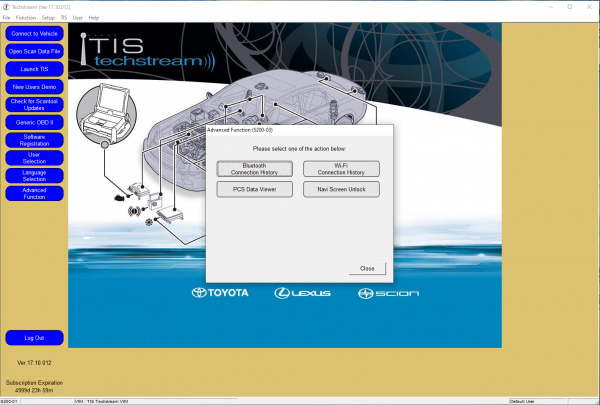This screenshot has height=405, width=600.
Task: Open the File menu
Action: [7, 18]
